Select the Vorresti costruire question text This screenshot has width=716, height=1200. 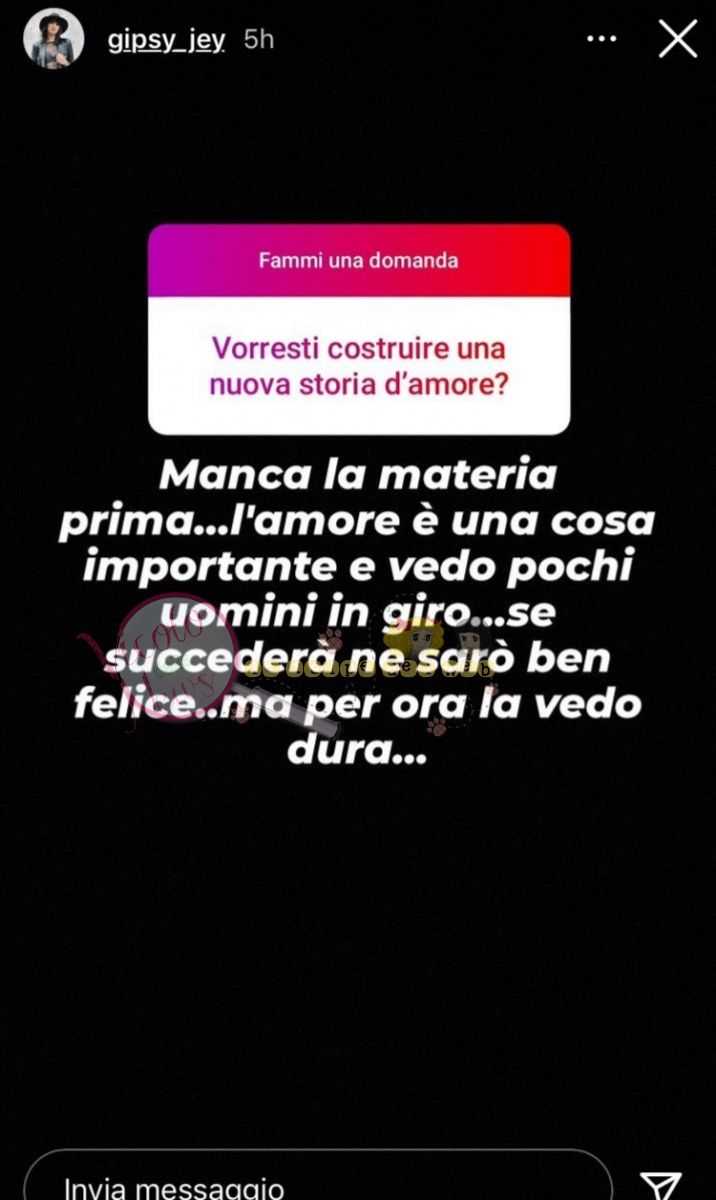(x=359, y=366)
